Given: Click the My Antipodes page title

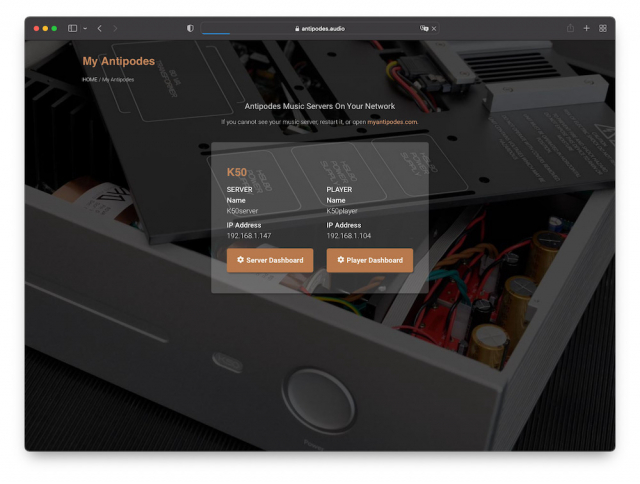Looking at the screenshot, I should [119, 61].
